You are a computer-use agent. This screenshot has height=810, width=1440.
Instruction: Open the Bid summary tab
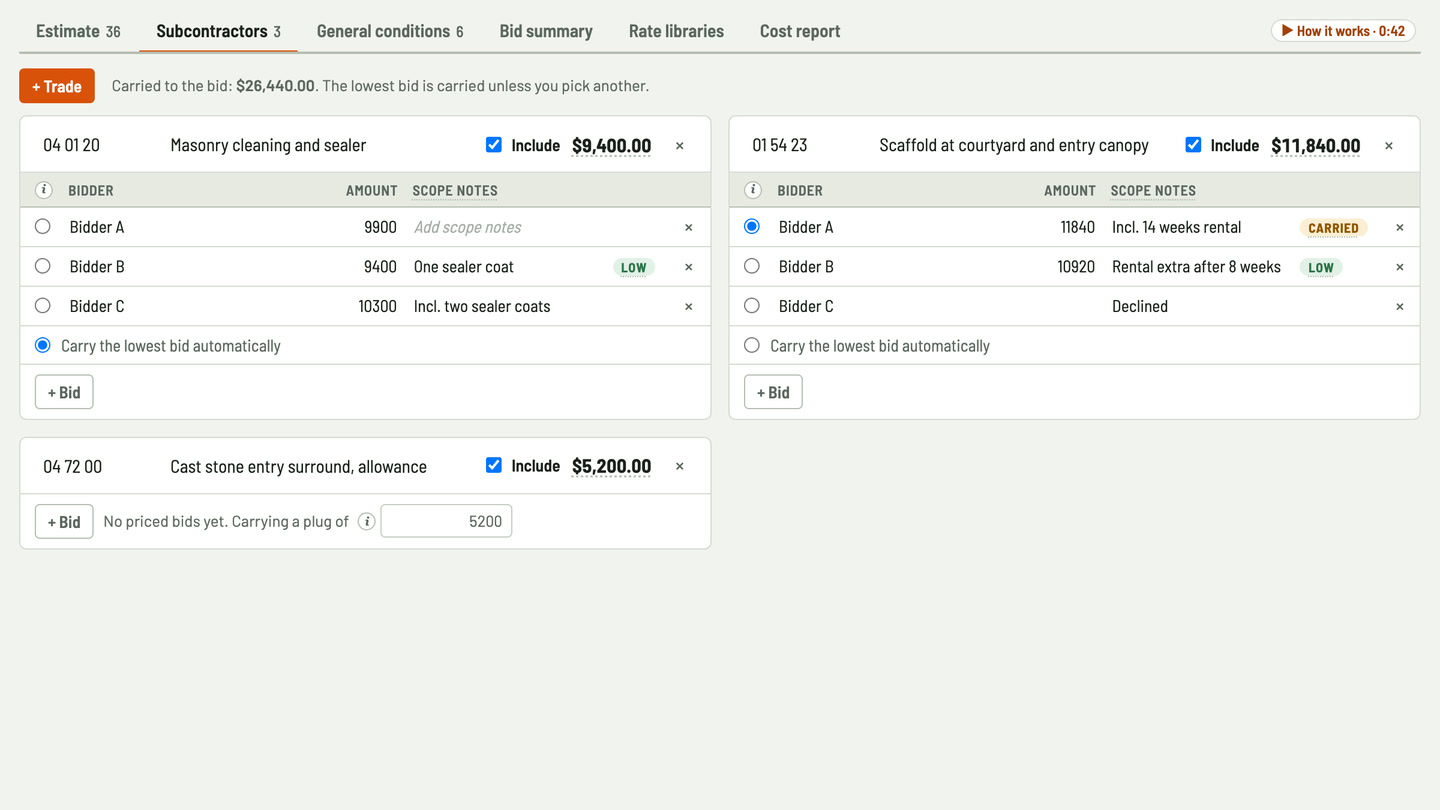(546, 31)
